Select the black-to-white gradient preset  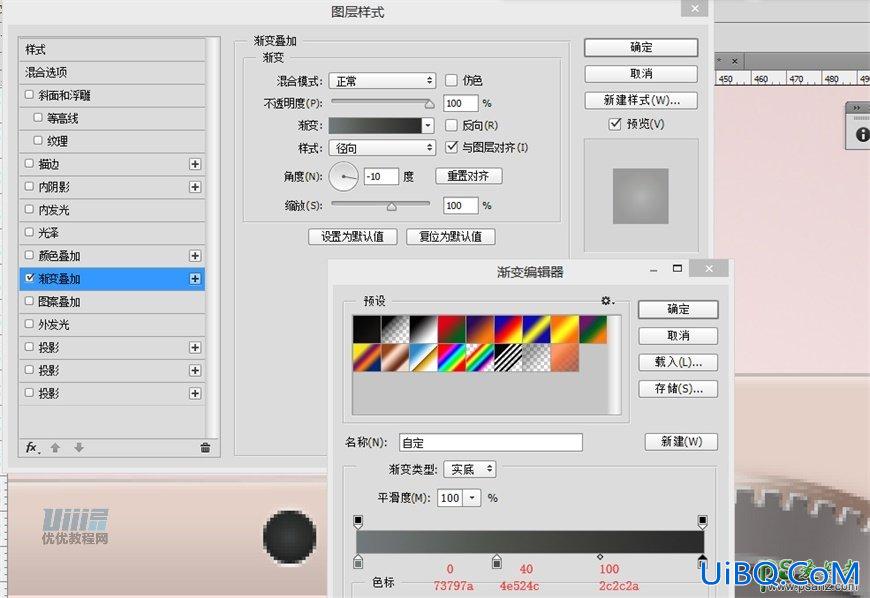pyautogui.click(x=423, y=330)
